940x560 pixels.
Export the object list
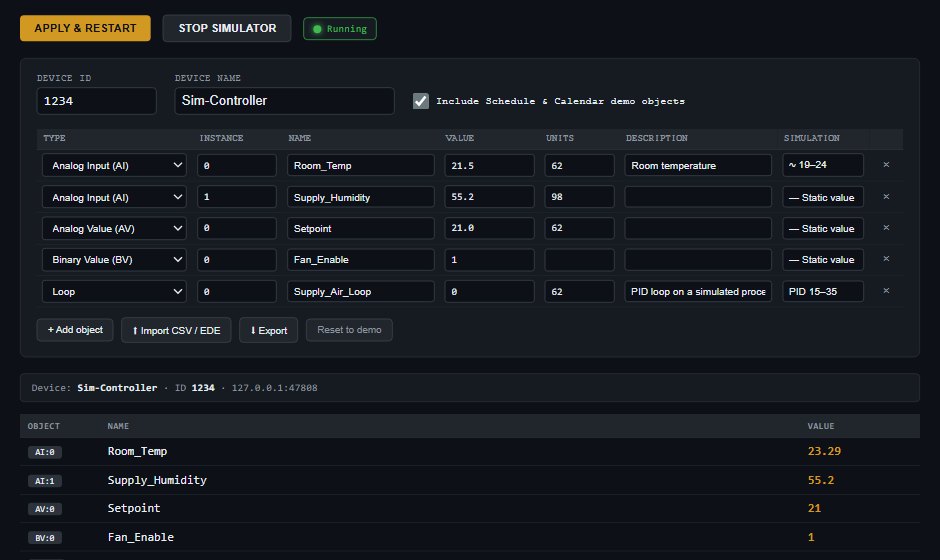[269, 330]
